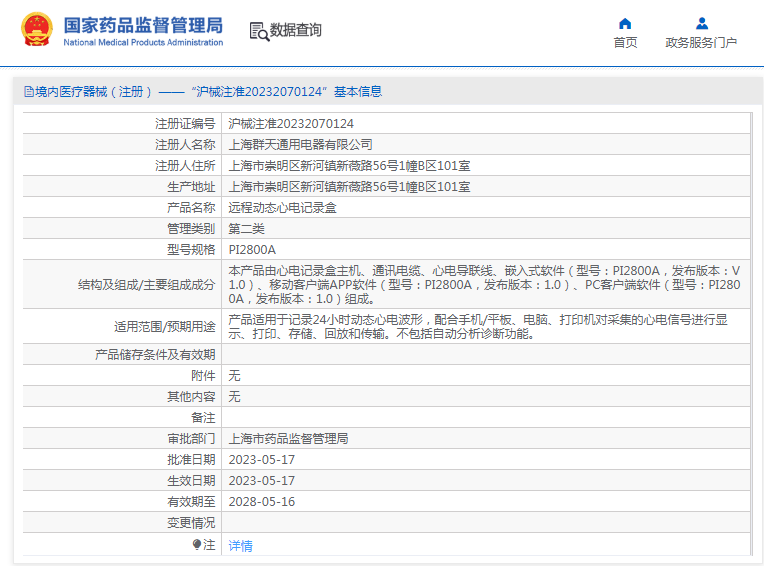Open the 数据查询 search icon
This screenshot has width=764, height=566.
[259, 31]
